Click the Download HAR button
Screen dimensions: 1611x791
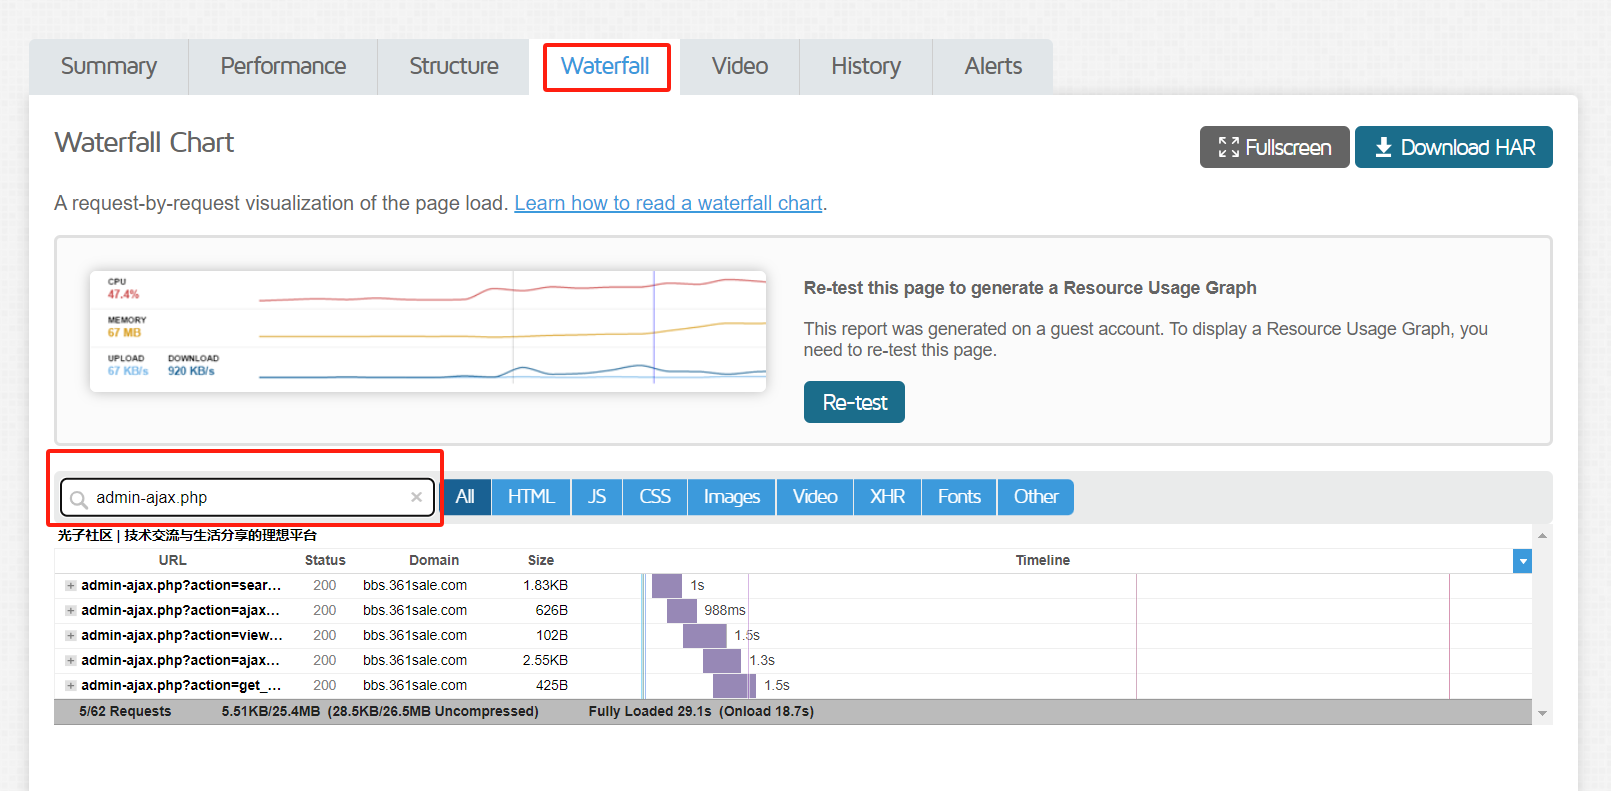click(x=1453, y=147)
